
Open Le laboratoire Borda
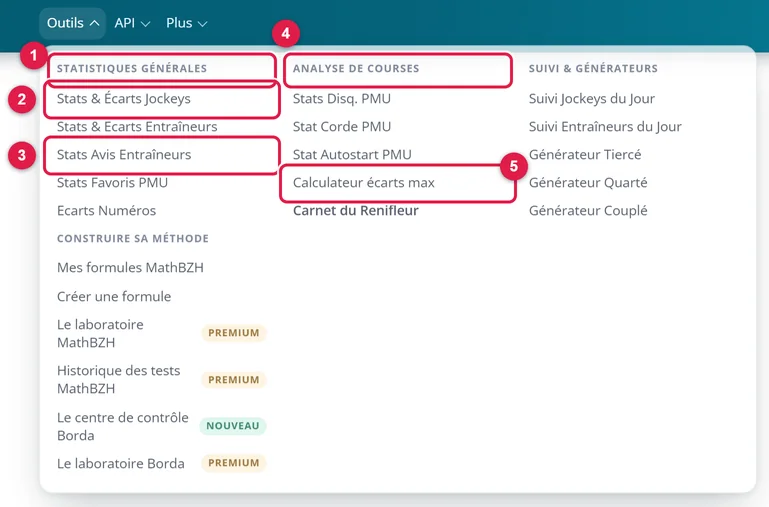(121, 463)
